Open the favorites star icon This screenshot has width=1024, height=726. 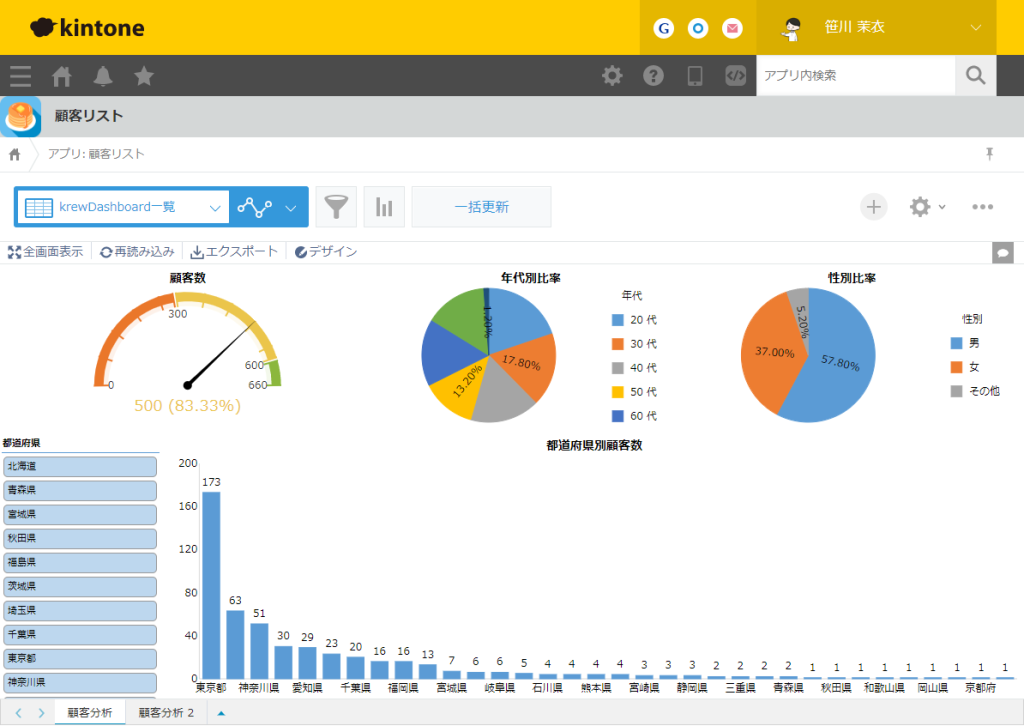tap(144, 76)
